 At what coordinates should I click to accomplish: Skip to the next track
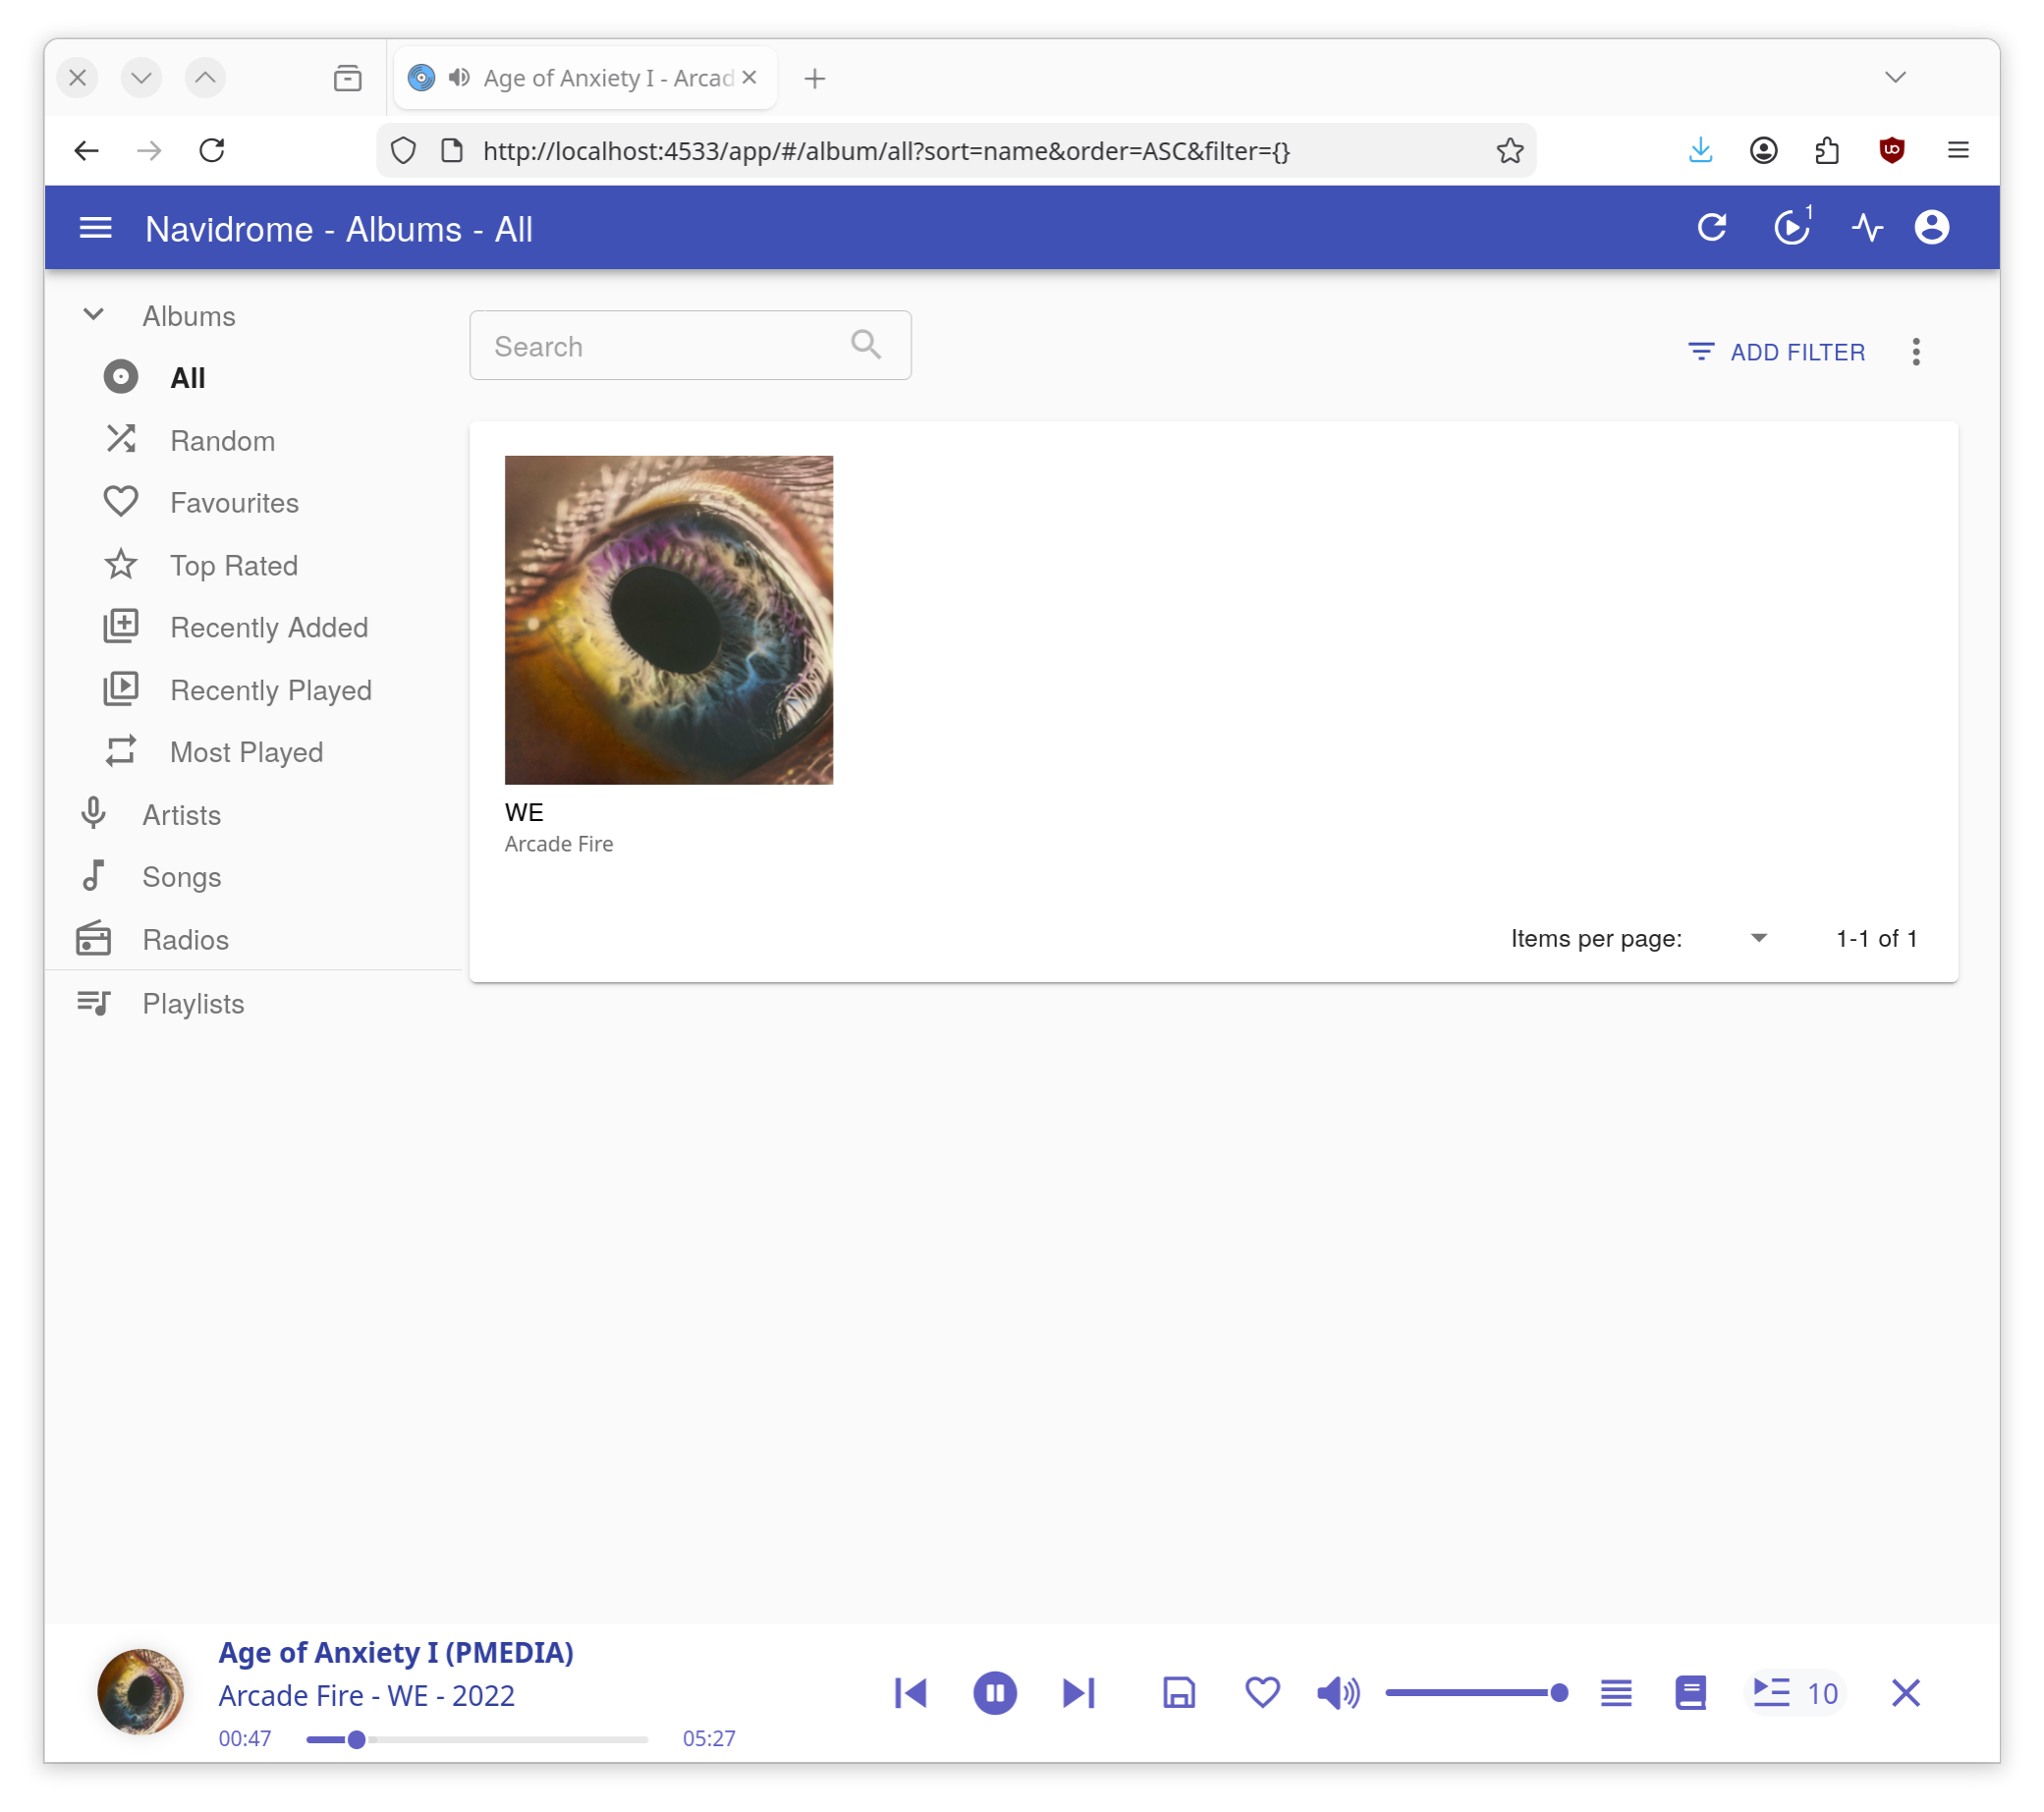(x=1078, y=1693)
